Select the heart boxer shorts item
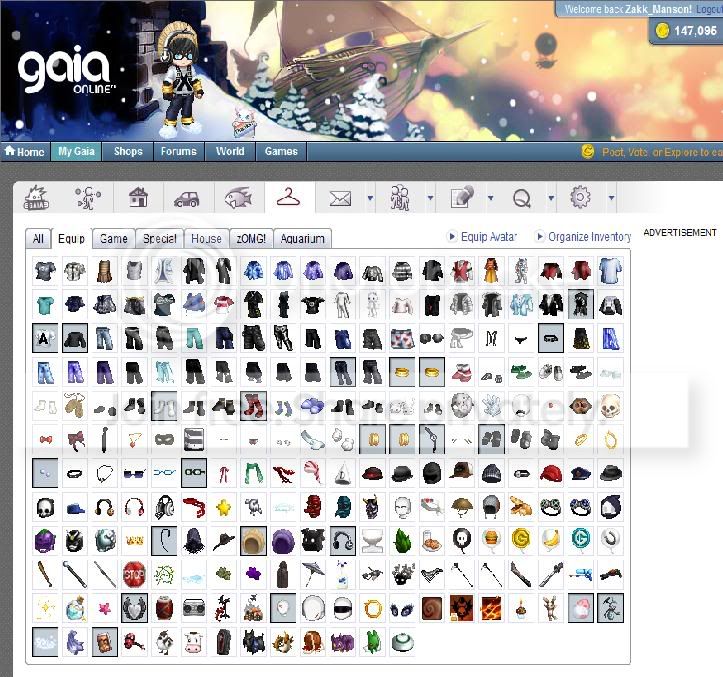The image size is (723, 677). click(x=402, y=338)
